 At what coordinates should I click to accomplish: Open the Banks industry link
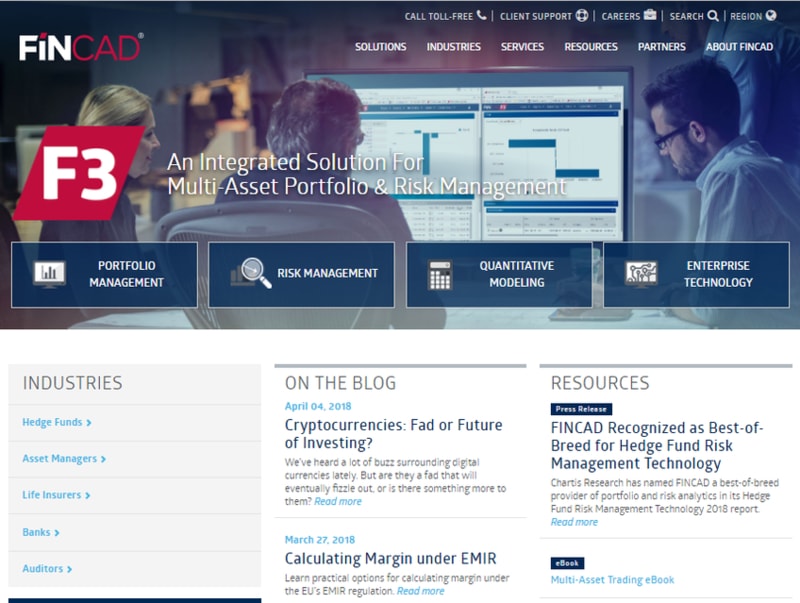36,532
